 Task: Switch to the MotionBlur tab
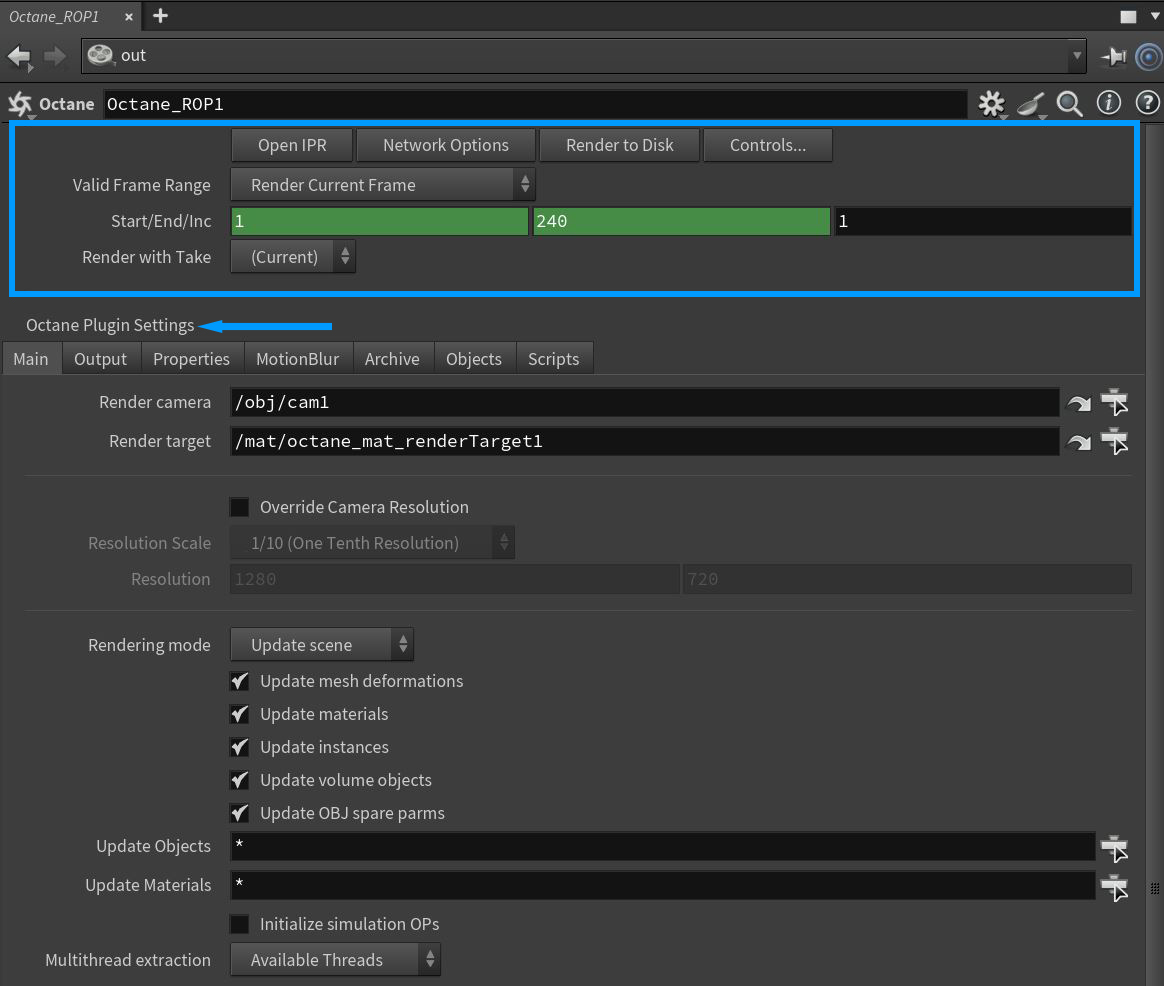[x=297, y=359]
